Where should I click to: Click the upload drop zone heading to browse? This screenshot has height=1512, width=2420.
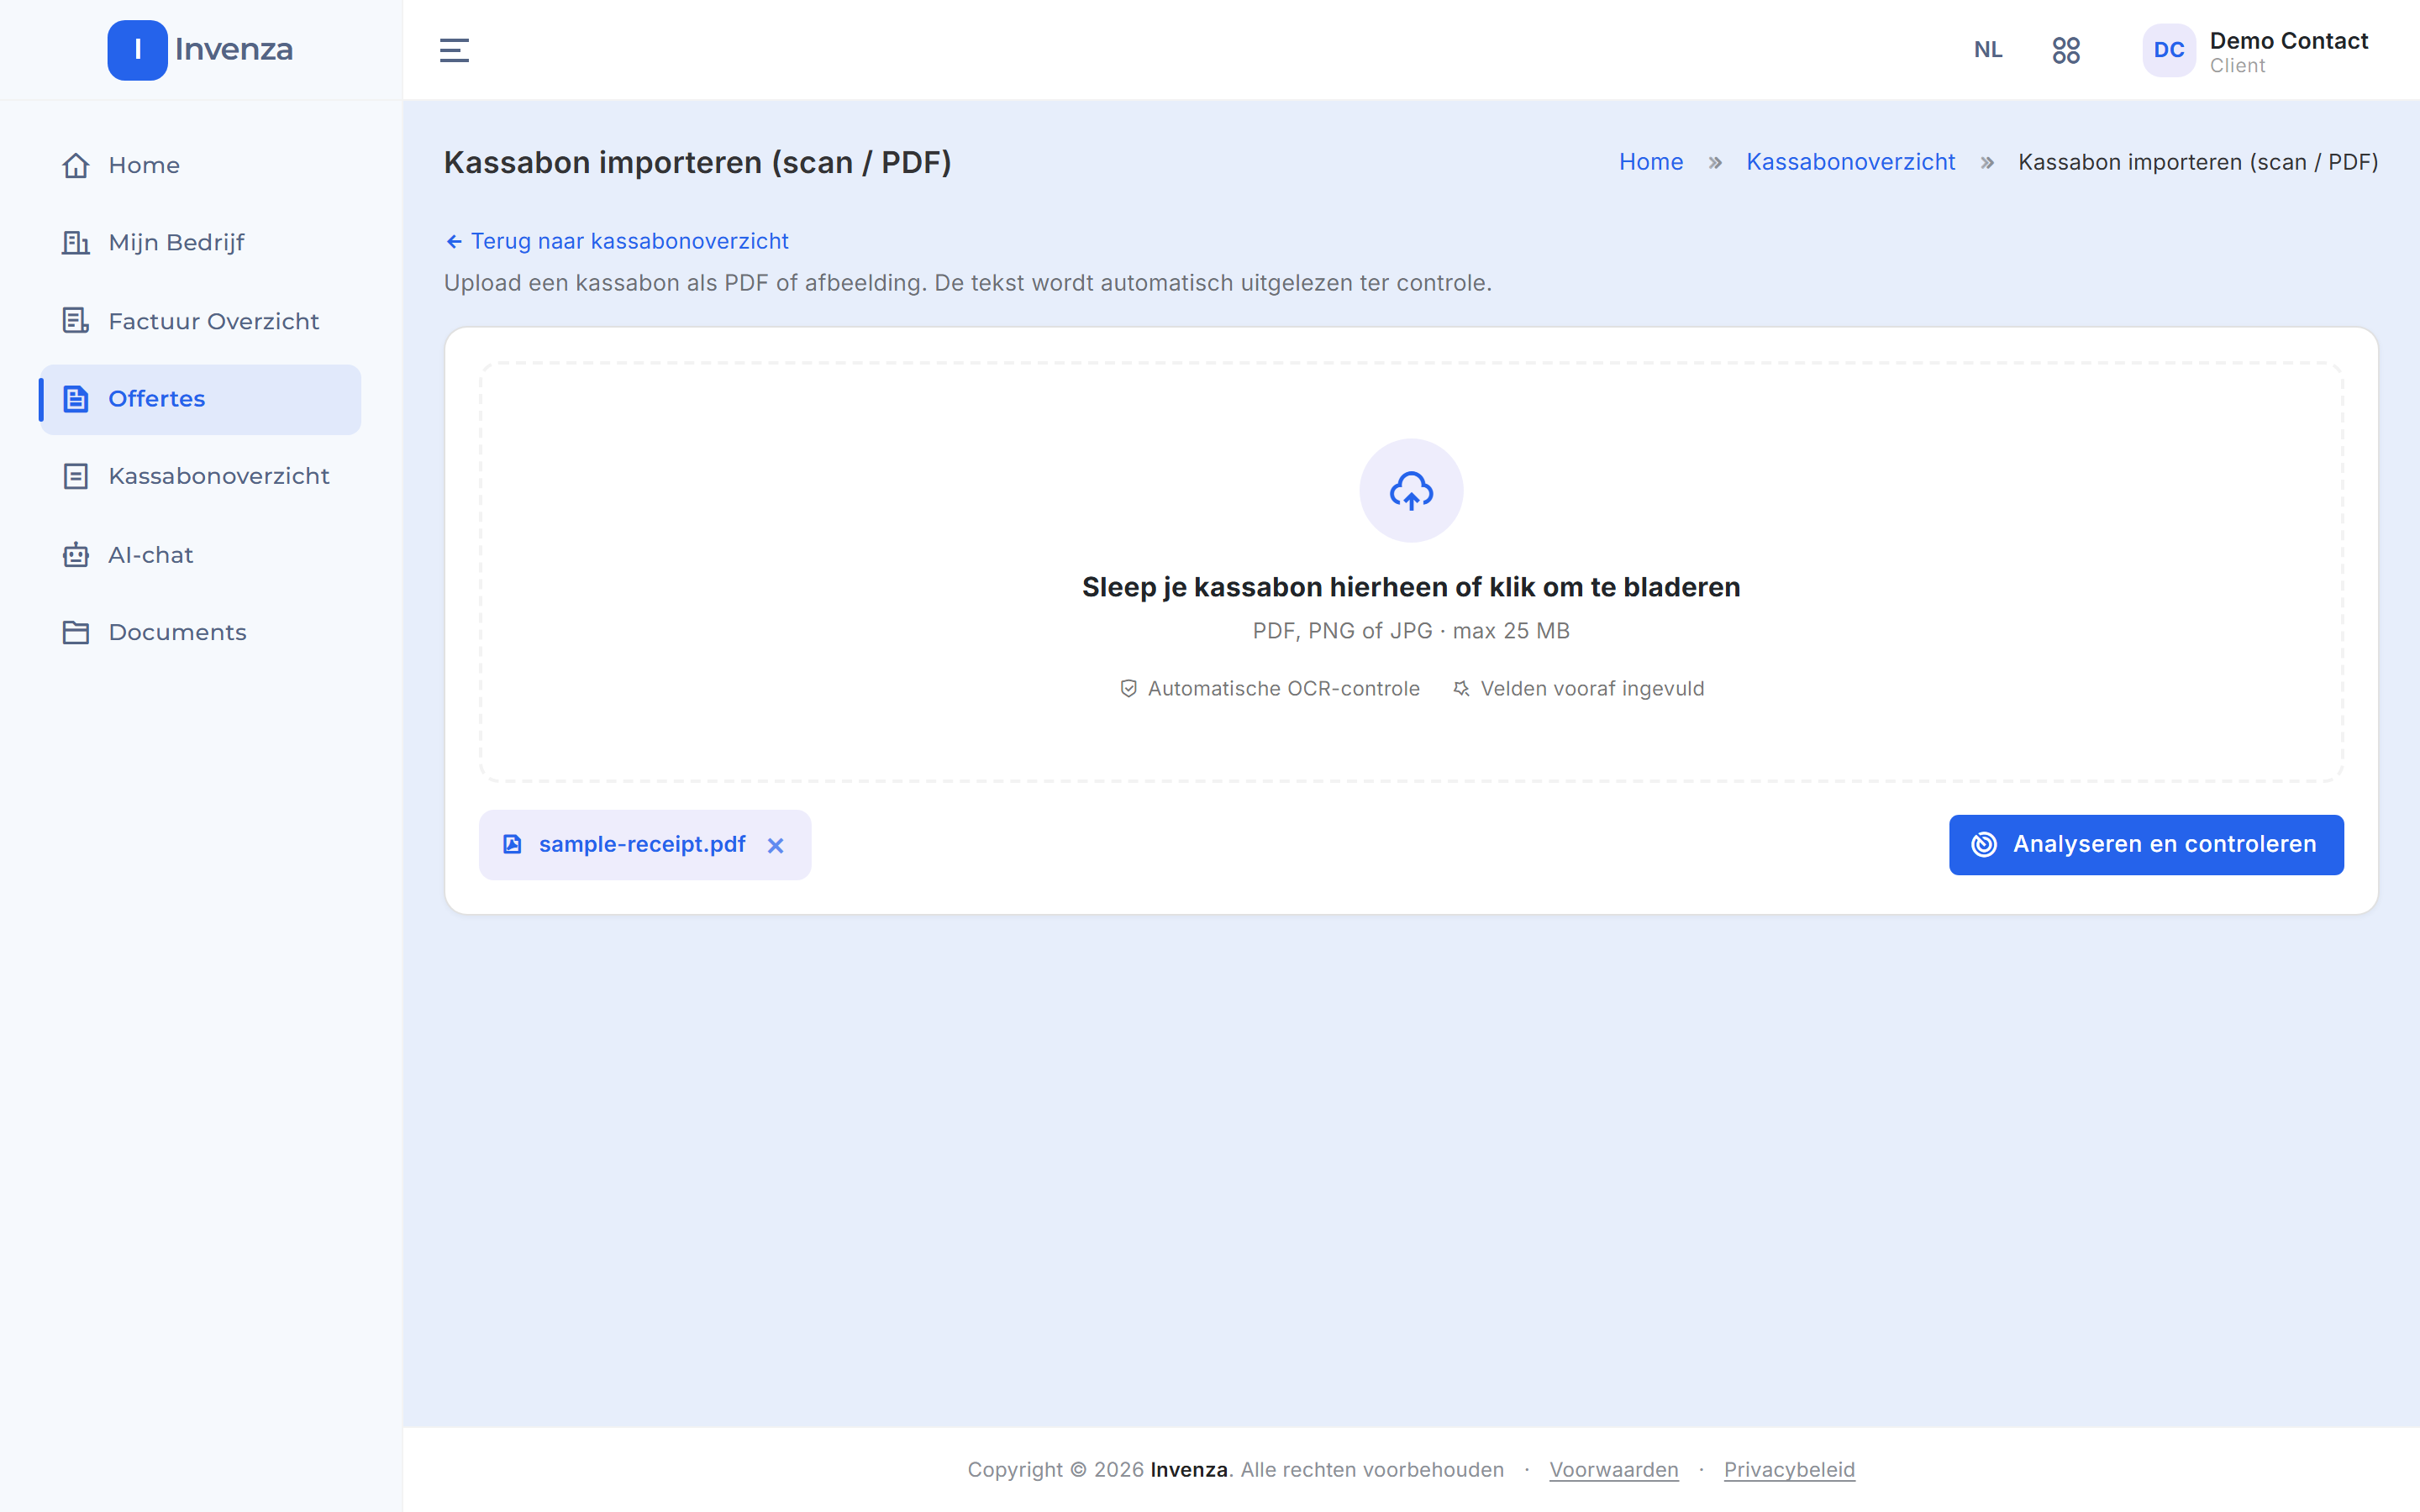(x=1411, y=587)
